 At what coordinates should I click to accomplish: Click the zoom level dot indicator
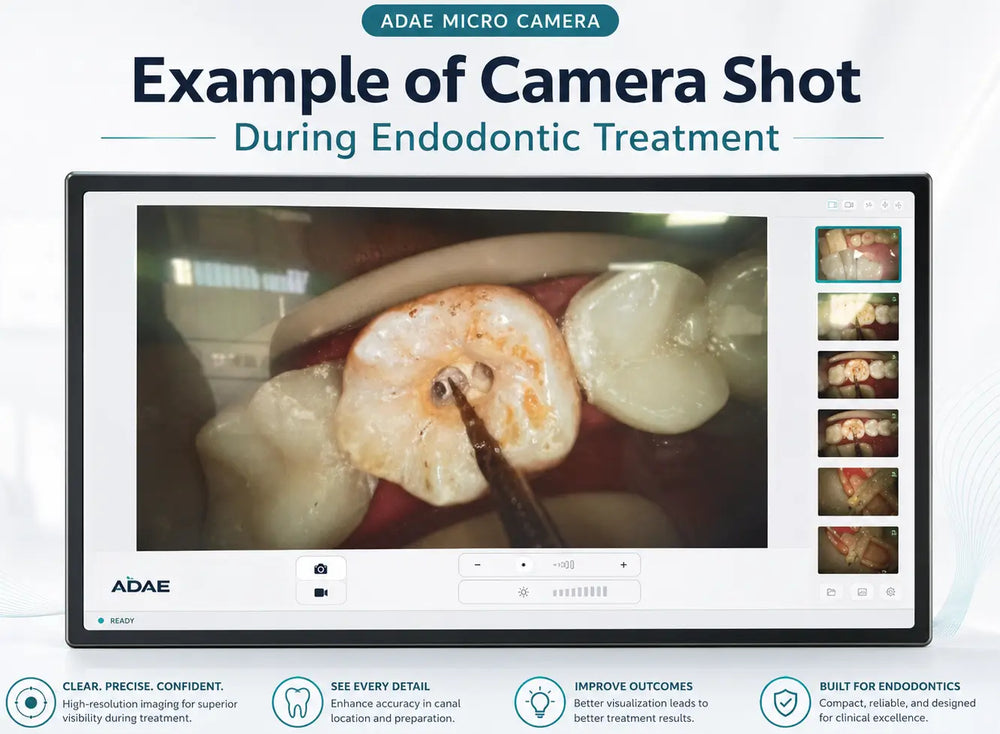point(524,565)
